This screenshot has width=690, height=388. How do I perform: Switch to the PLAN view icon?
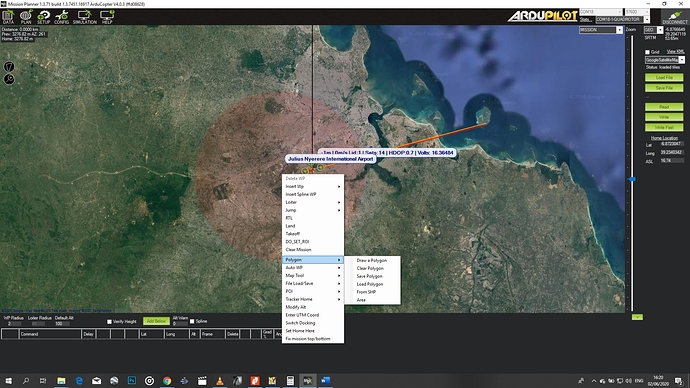pos(26,17)
